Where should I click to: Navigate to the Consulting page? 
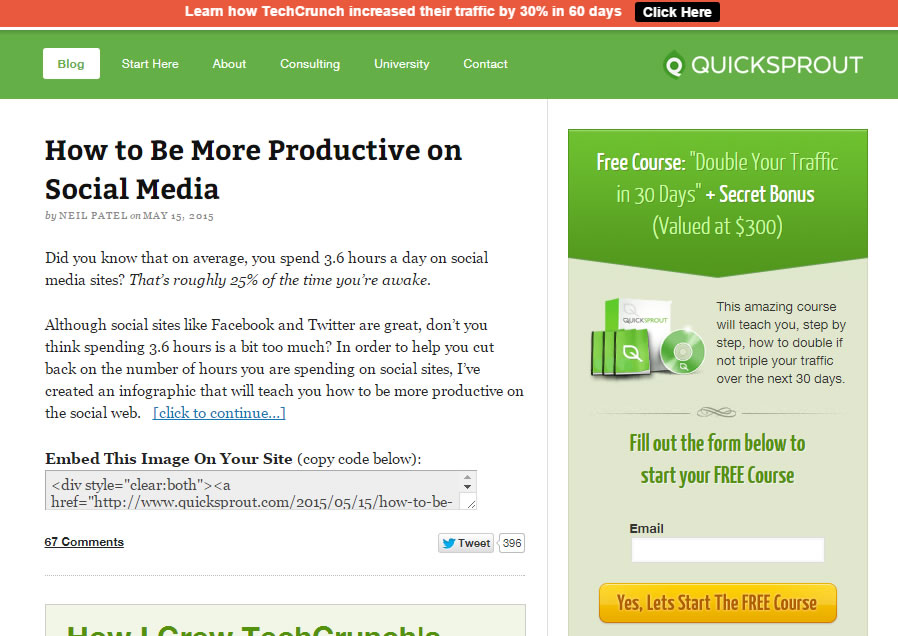click(x=310, y=63)
